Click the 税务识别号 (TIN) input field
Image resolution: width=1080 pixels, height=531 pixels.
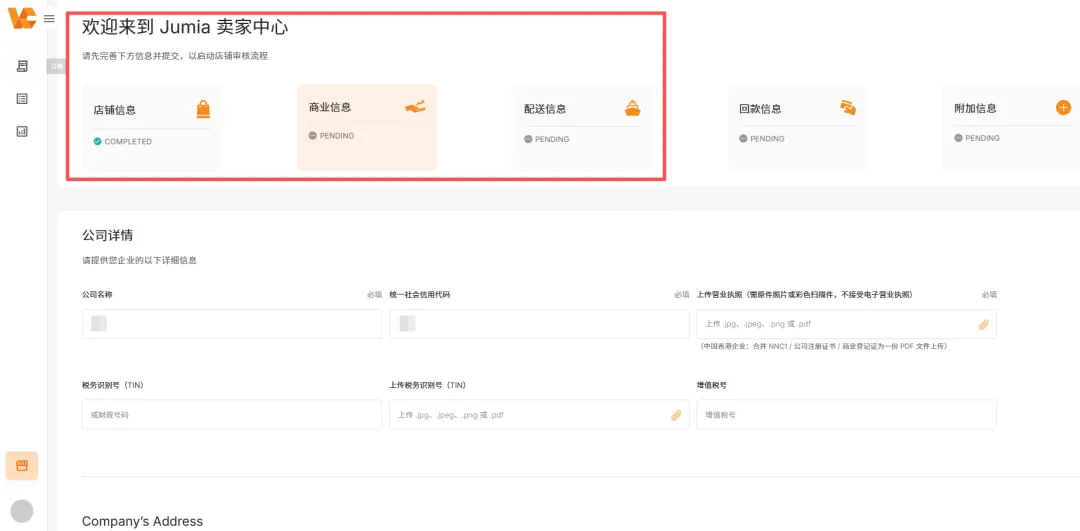point(231,415)
